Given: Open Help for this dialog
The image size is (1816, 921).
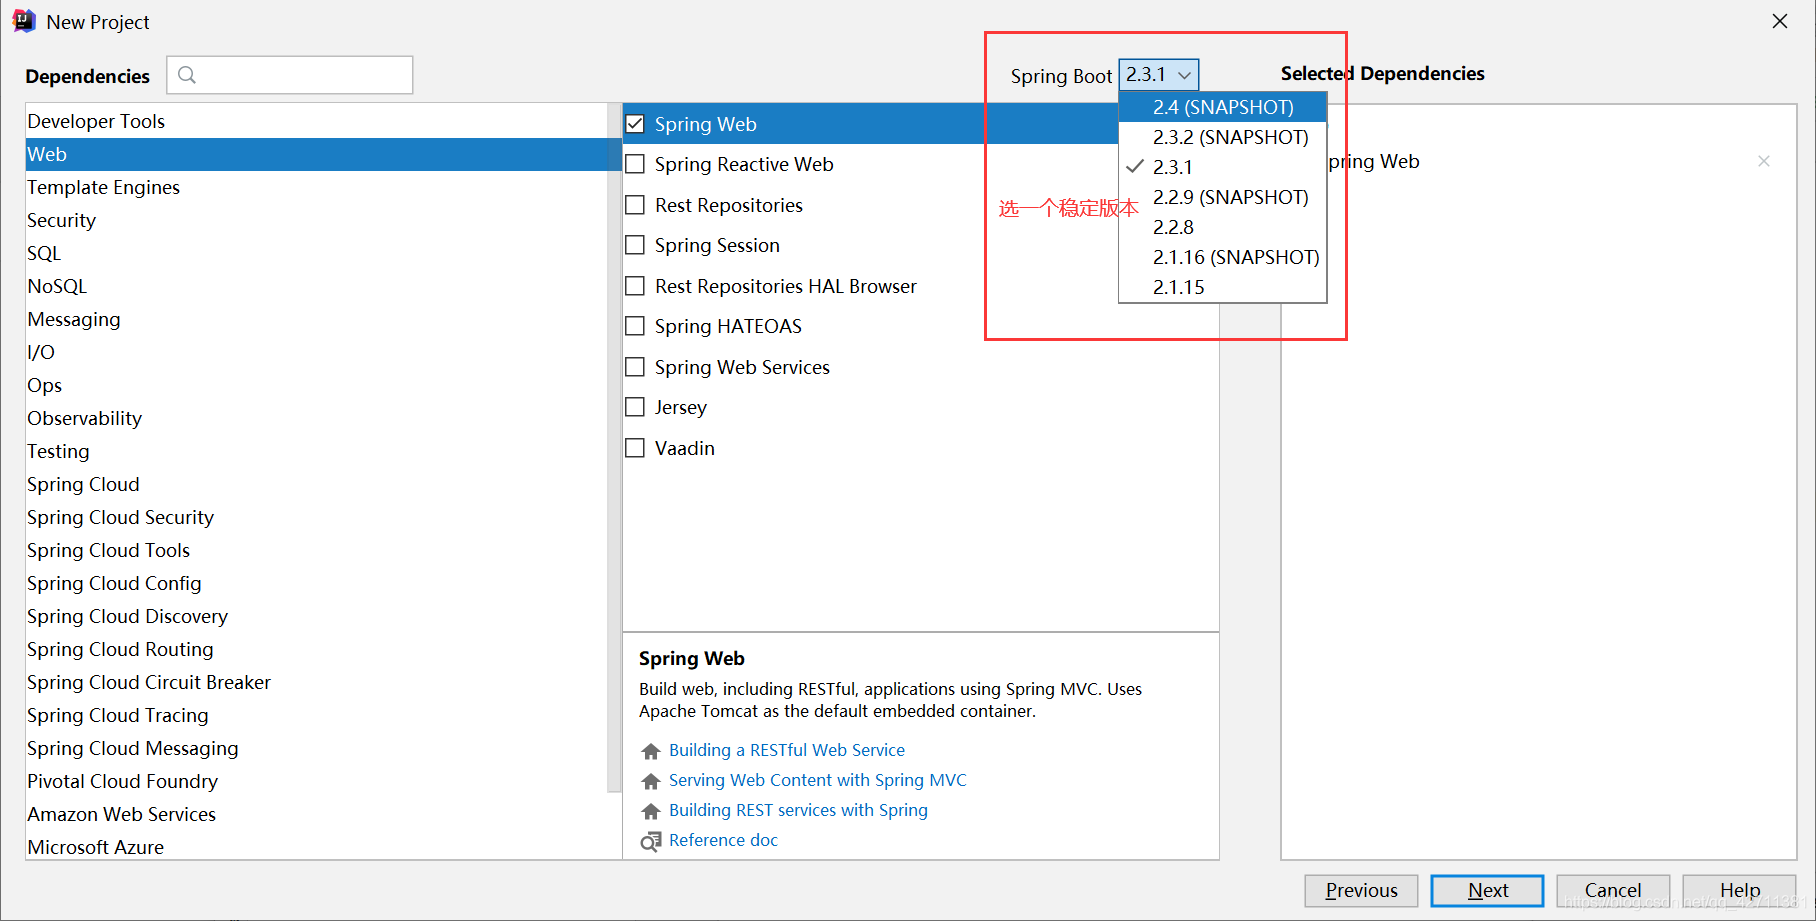Looking at the screenshot, I should point(1739,890).
